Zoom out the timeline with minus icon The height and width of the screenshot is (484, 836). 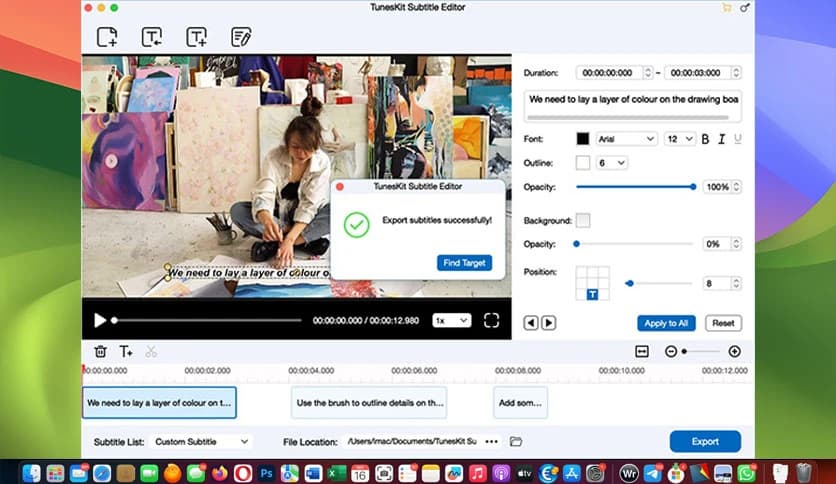point(671,351)
